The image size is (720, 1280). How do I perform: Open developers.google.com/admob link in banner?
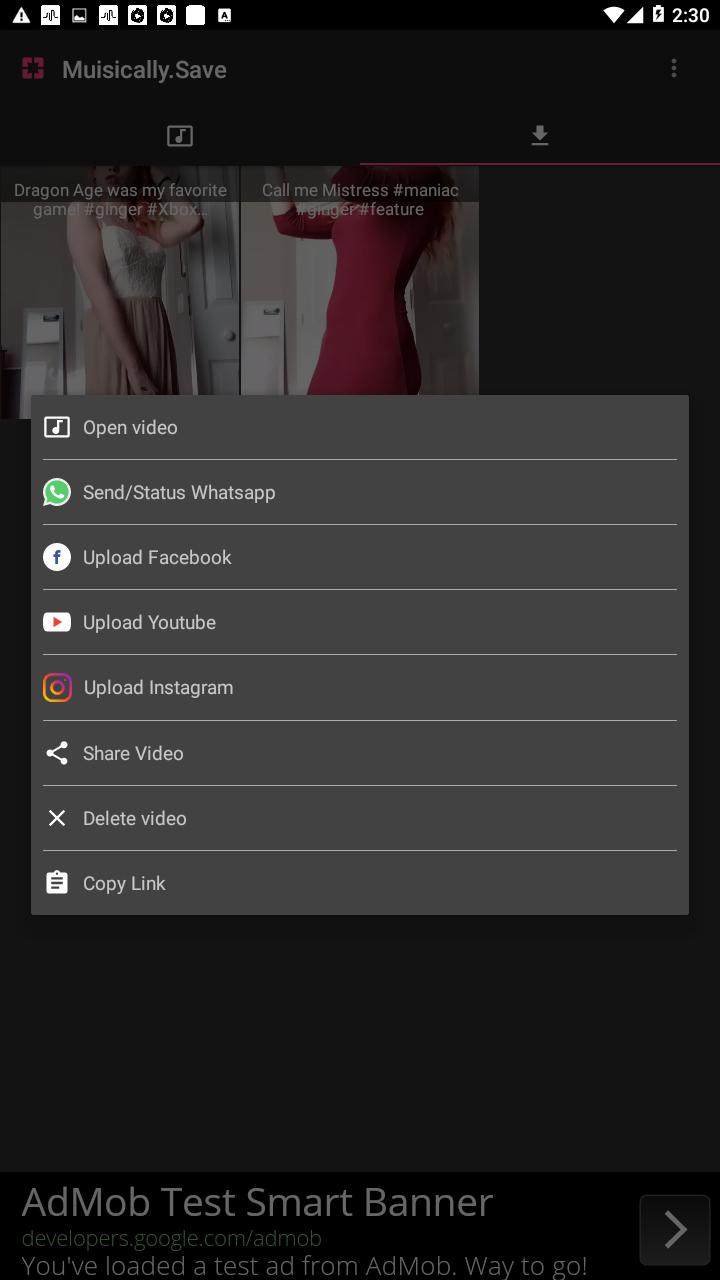[172, 1238]
